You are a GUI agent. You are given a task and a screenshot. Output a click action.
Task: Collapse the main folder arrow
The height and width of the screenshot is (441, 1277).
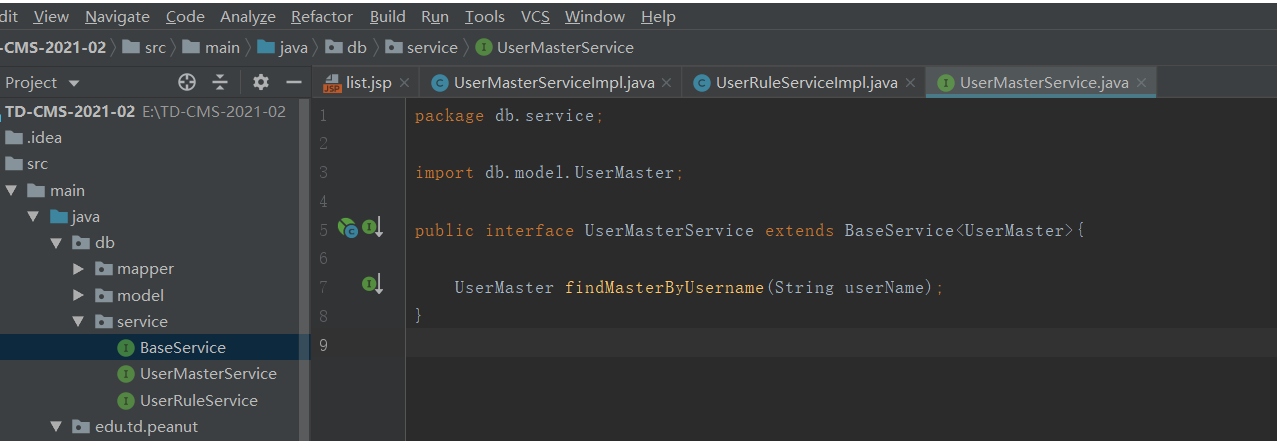coord(11,190)
